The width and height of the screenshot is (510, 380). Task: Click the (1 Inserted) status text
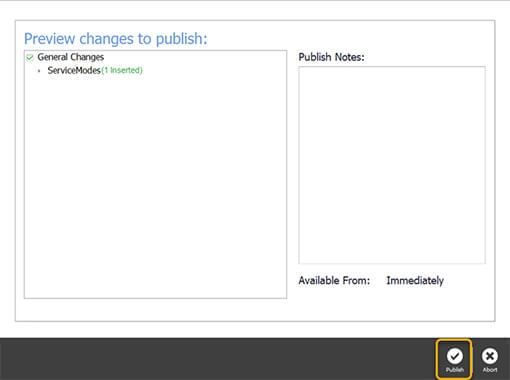pos(122,70)
